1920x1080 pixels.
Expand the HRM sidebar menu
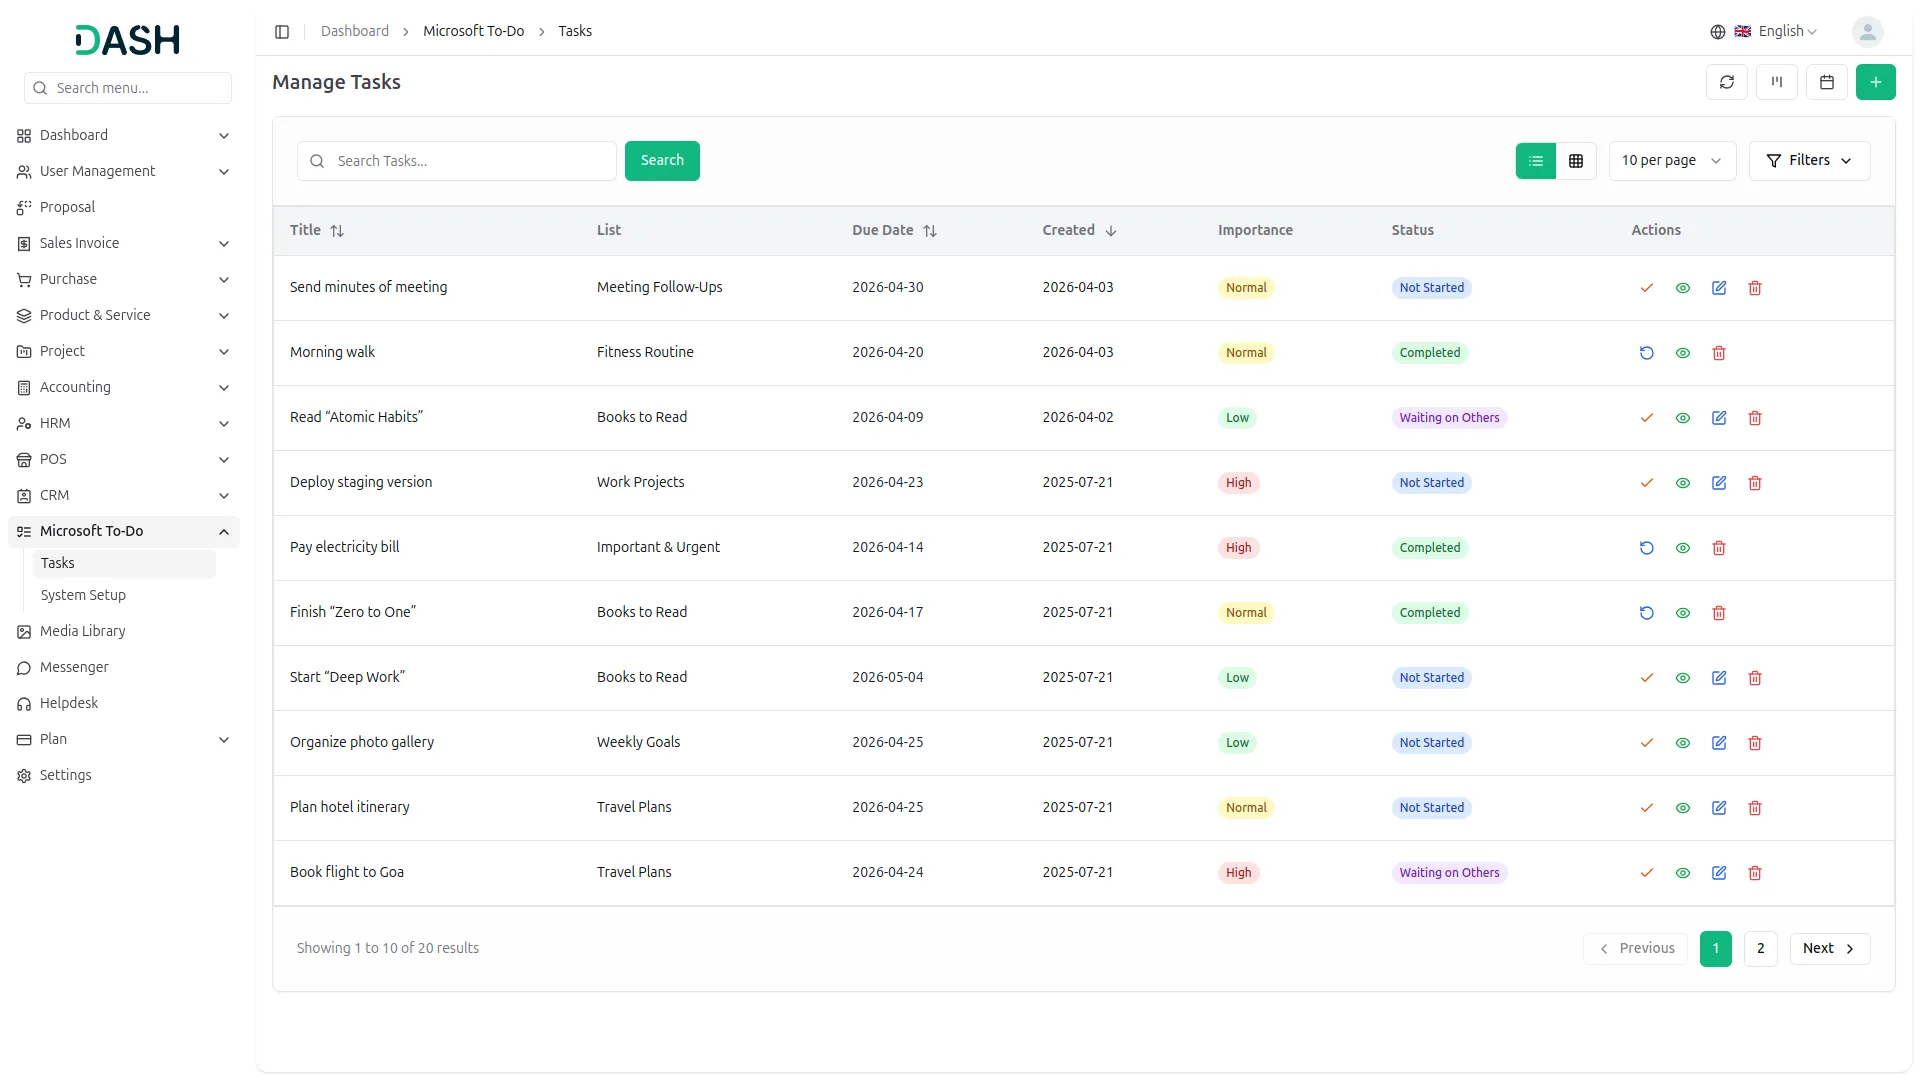coord(123,424)
